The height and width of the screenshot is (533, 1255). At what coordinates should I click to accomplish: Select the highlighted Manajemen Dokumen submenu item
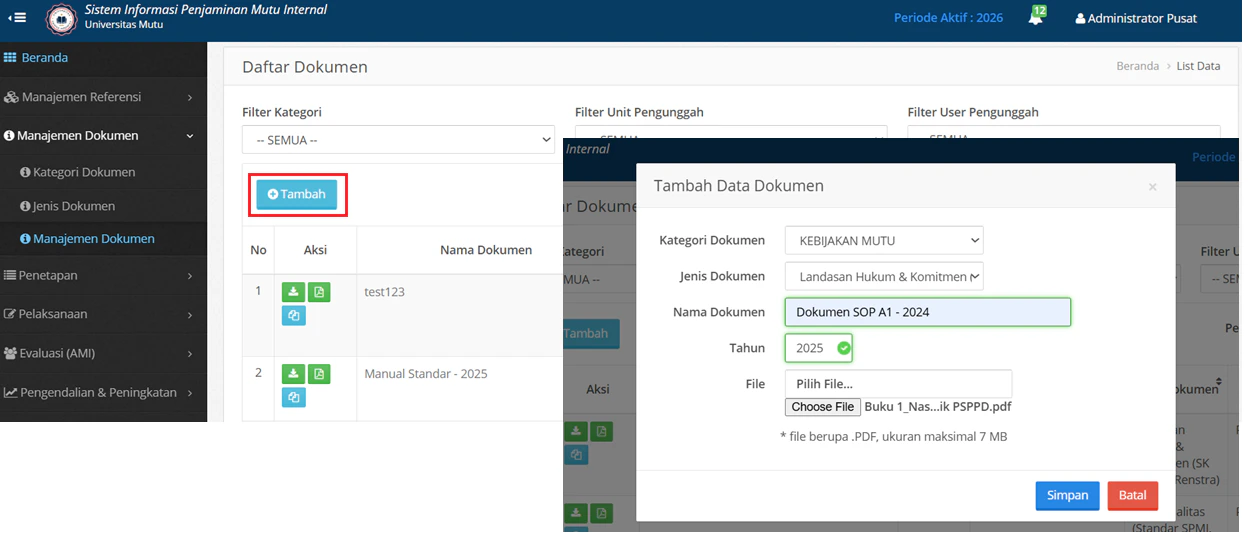94,239
